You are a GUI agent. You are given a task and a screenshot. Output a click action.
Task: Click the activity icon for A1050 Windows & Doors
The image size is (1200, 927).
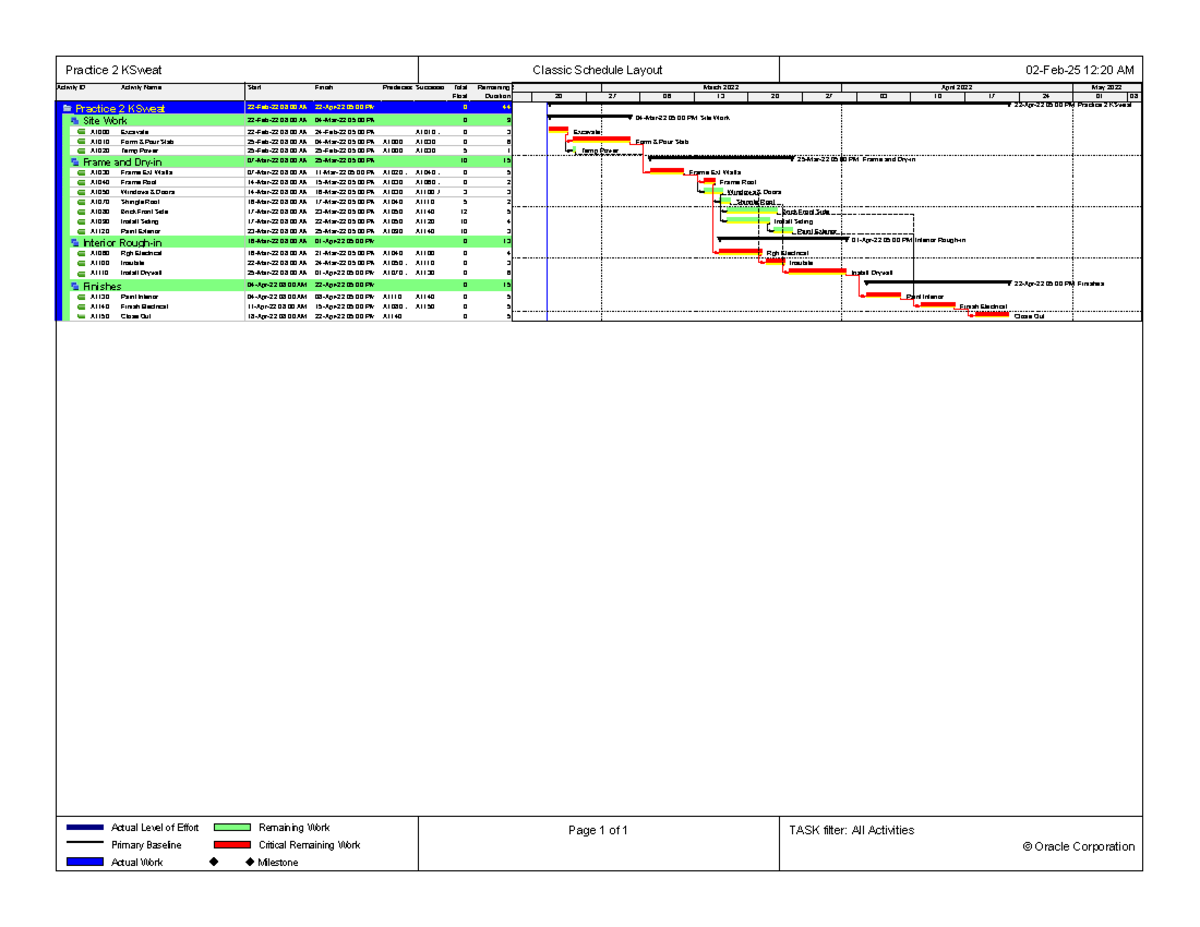81,192
